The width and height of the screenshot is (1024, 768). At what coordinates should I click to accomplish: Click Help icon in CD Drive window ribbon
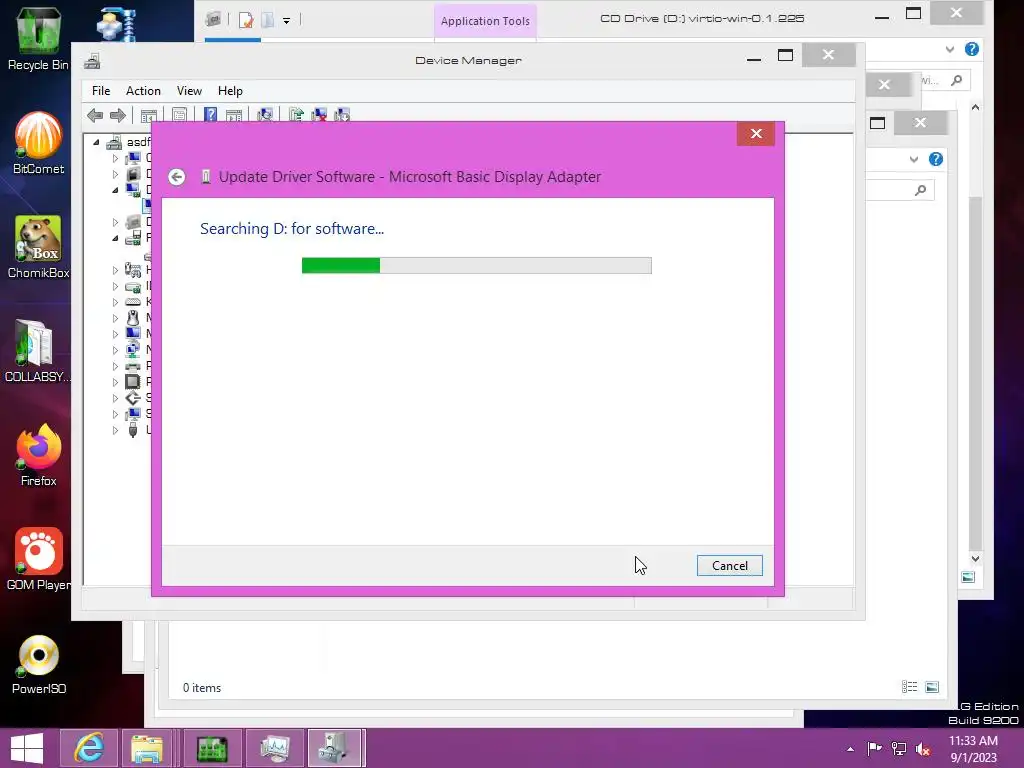click(972, 49)
